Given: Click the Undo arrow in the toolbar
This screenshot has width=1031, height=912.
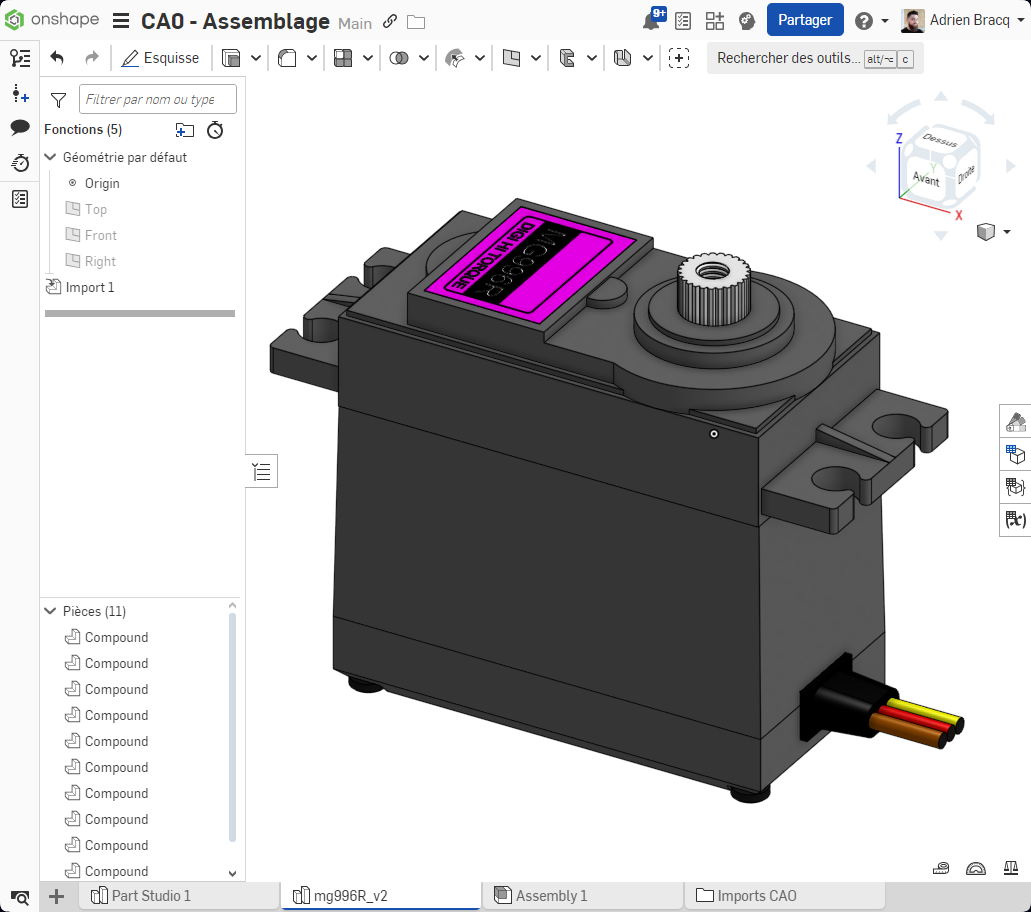Looking at the screenshot, I should [x=57, y=58].
